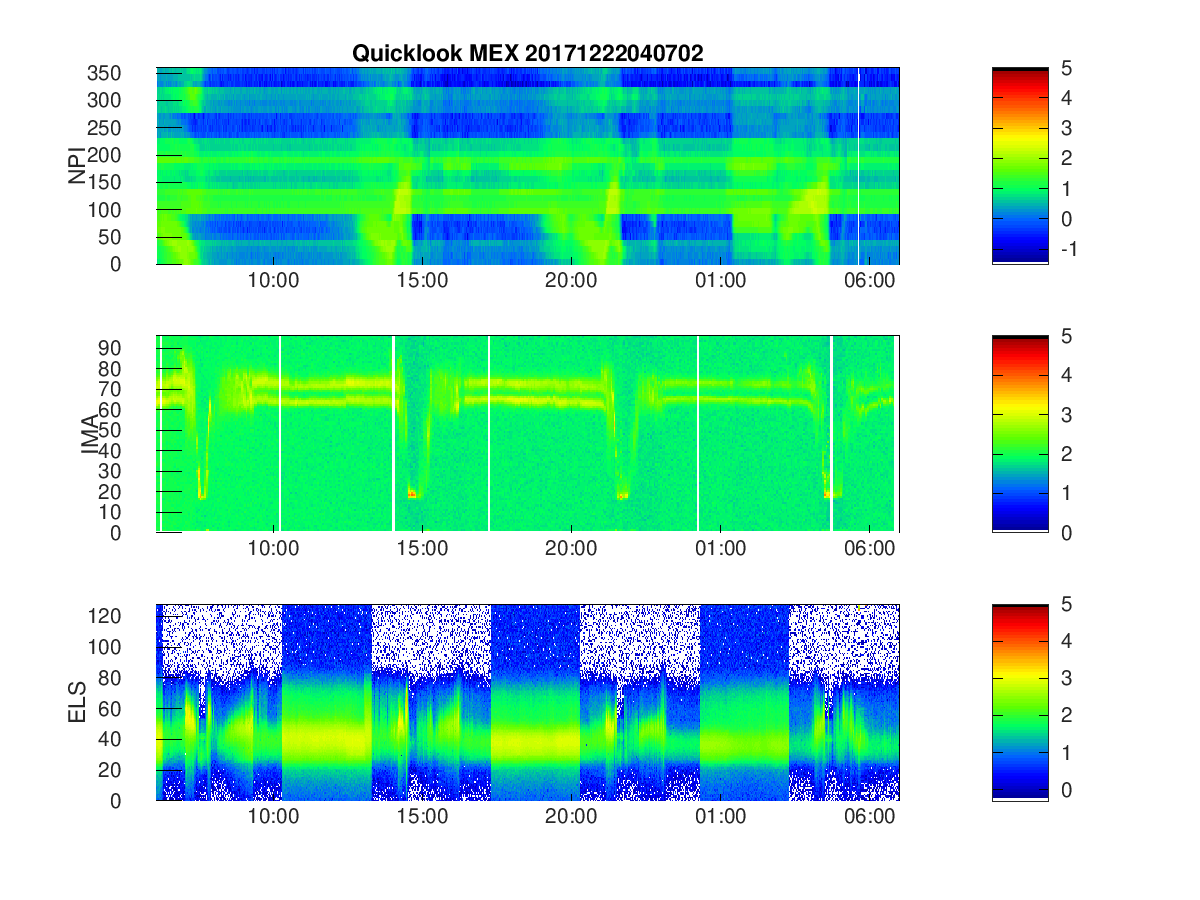Click the 5 tick on ELS colorbar
1200x900 pixels.
click(x=1067, y=604)
